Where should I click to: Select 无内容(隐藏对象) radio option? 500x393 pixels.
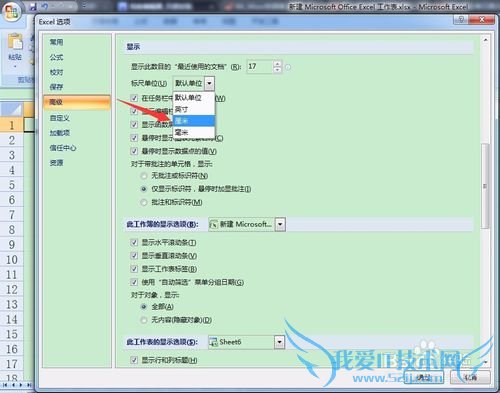(x=144, y=320)
